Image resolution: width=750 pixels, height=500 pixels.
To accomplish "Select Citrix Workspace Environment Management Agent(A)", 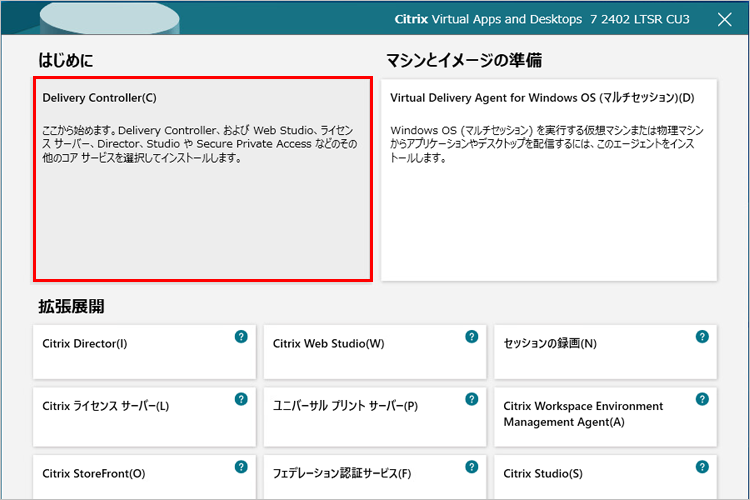I will pyautogui.click(x=590, y=416).
